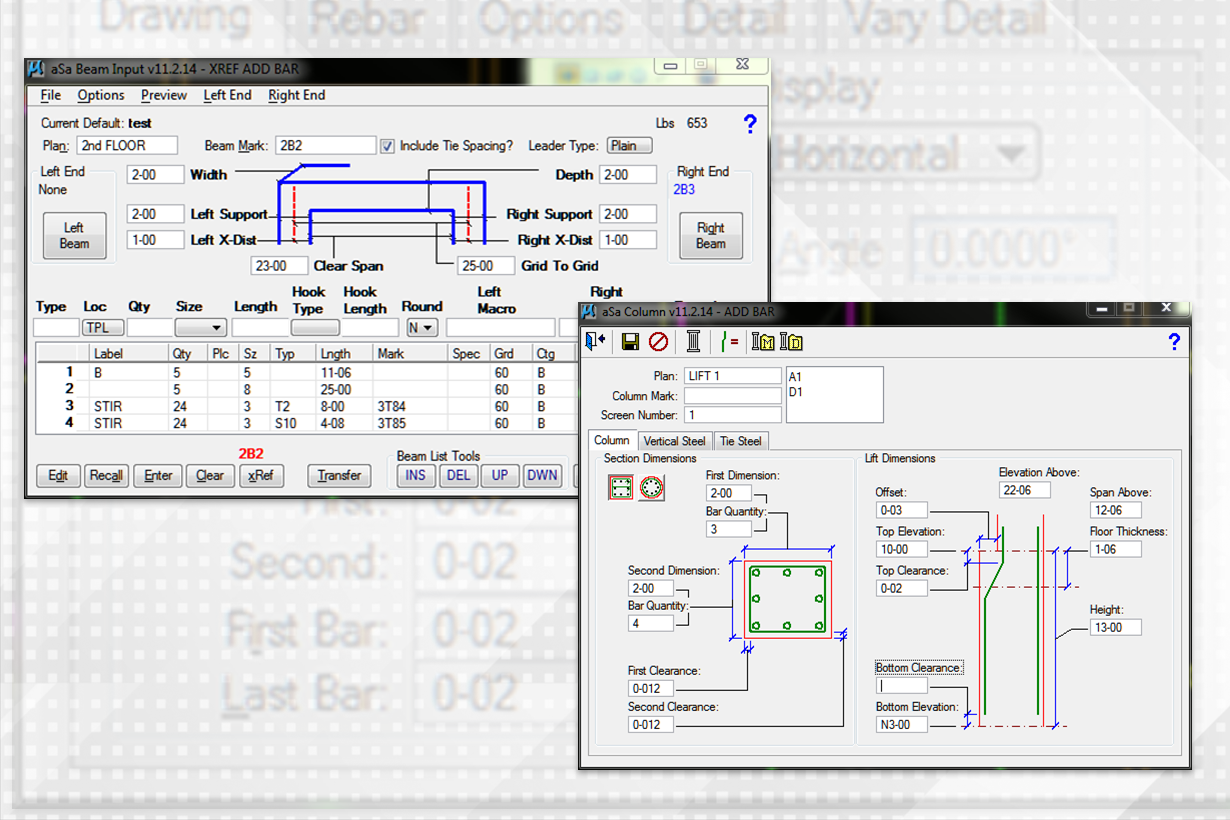This screenshot has height=820, width=1230.
Task: Click the TPL location button
Action: pyautogui.click(x=103, y=327)
